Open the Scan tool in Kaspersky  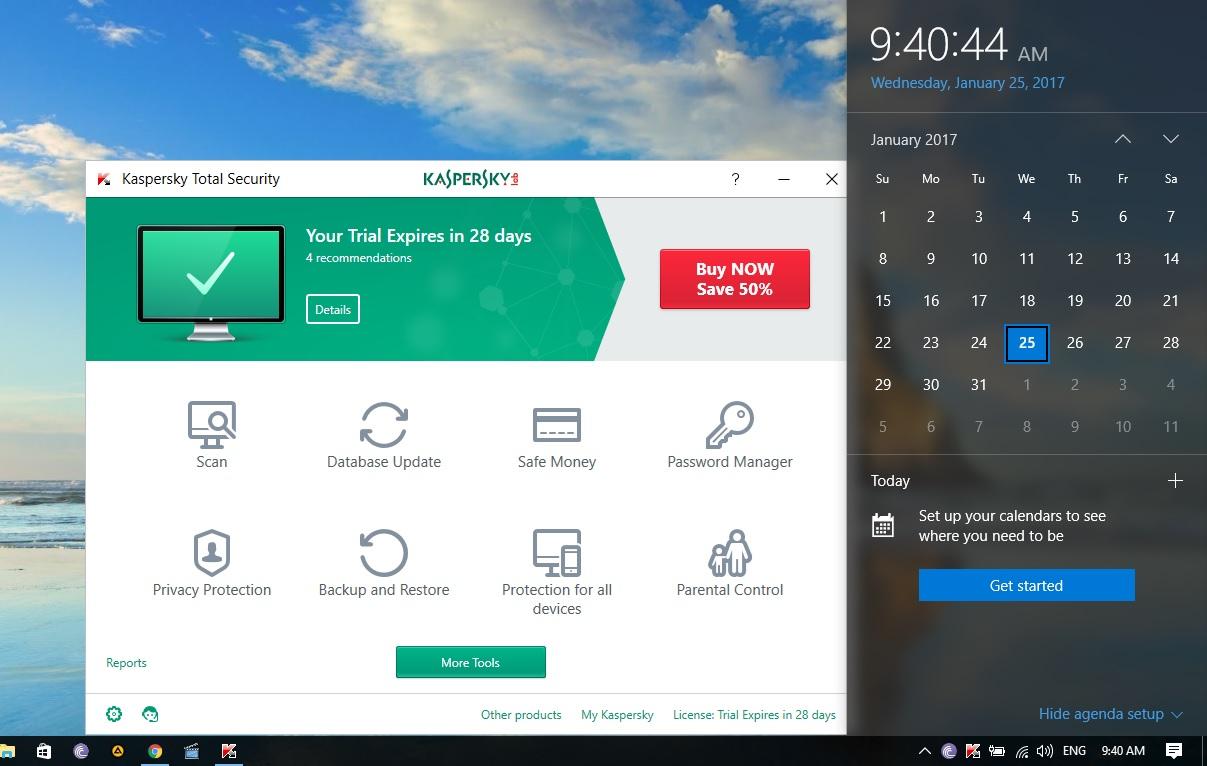pyautogui.click(x=212, y=435)
